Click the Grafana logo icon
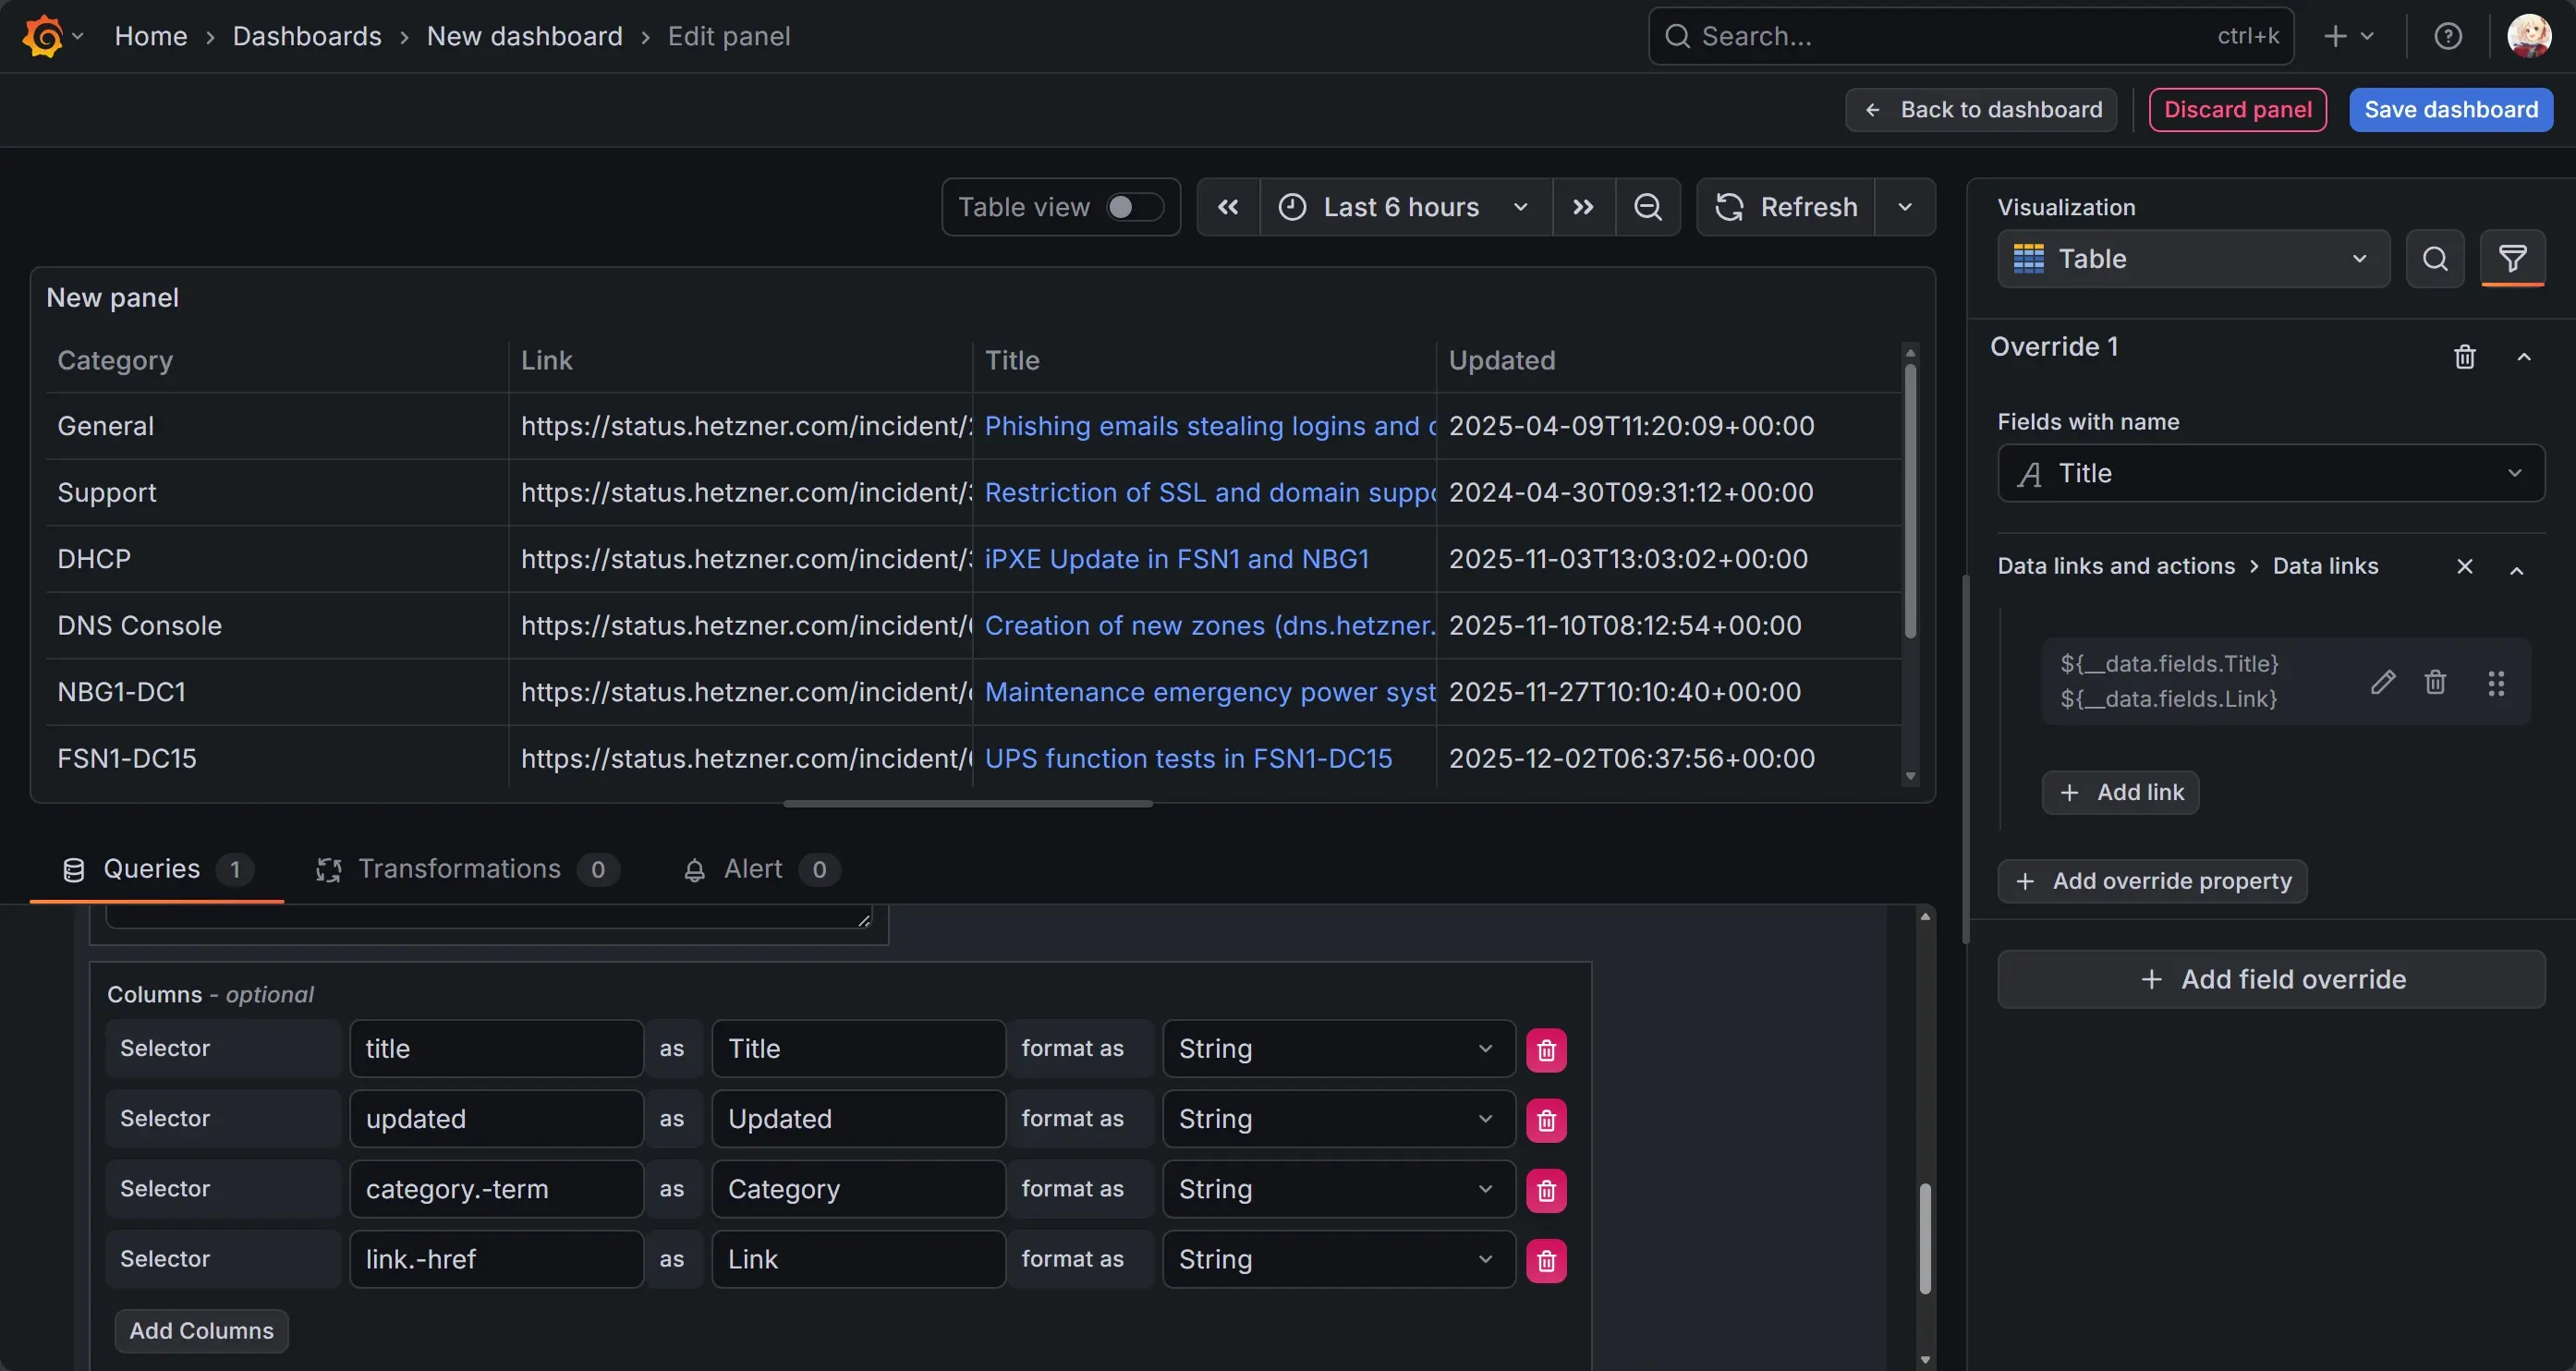This screenshot has width=2576, height=1371. pos(43,37)
